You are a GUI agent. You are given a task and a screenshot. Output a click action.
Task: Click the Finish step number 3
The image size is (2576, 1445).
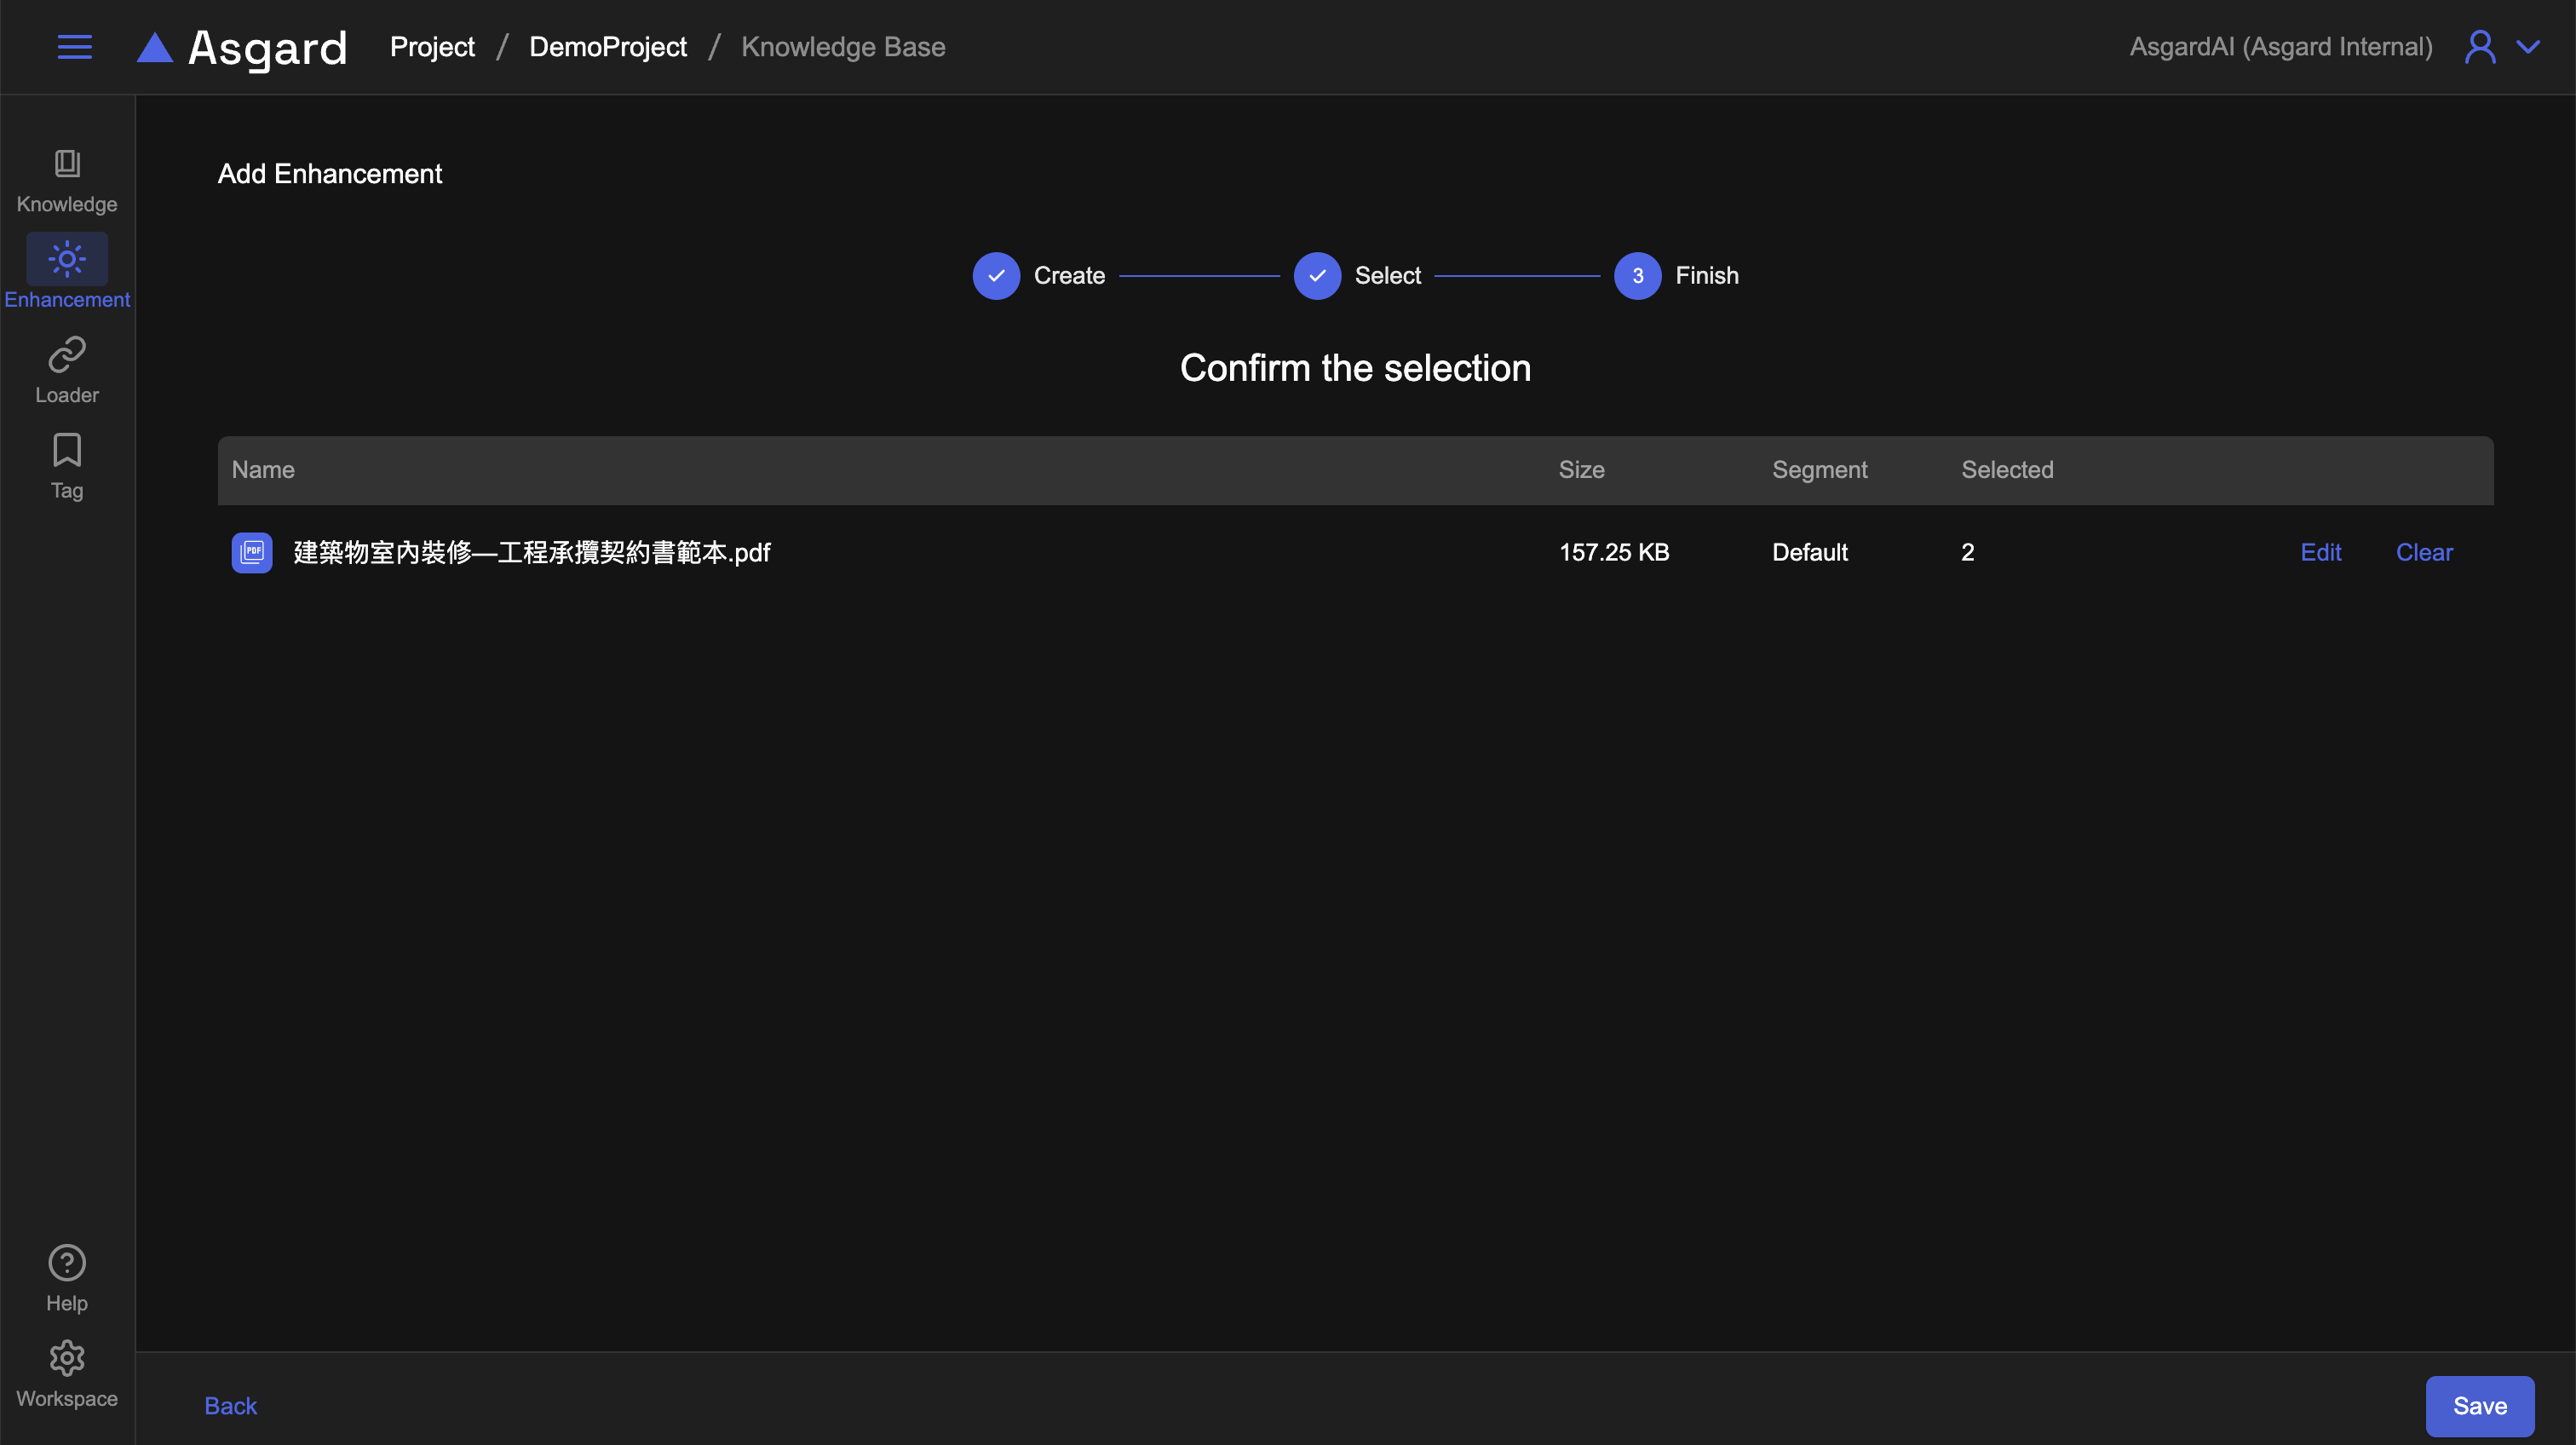pyautogui.click(x=1637, y=276)
